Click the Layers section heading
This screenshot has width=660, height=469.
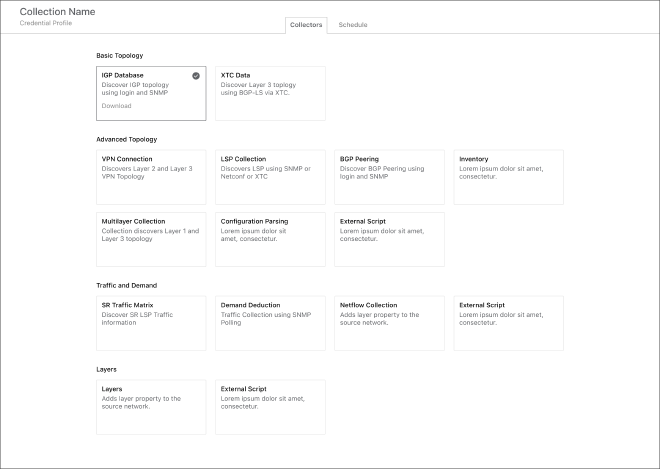tap(106, 369)
